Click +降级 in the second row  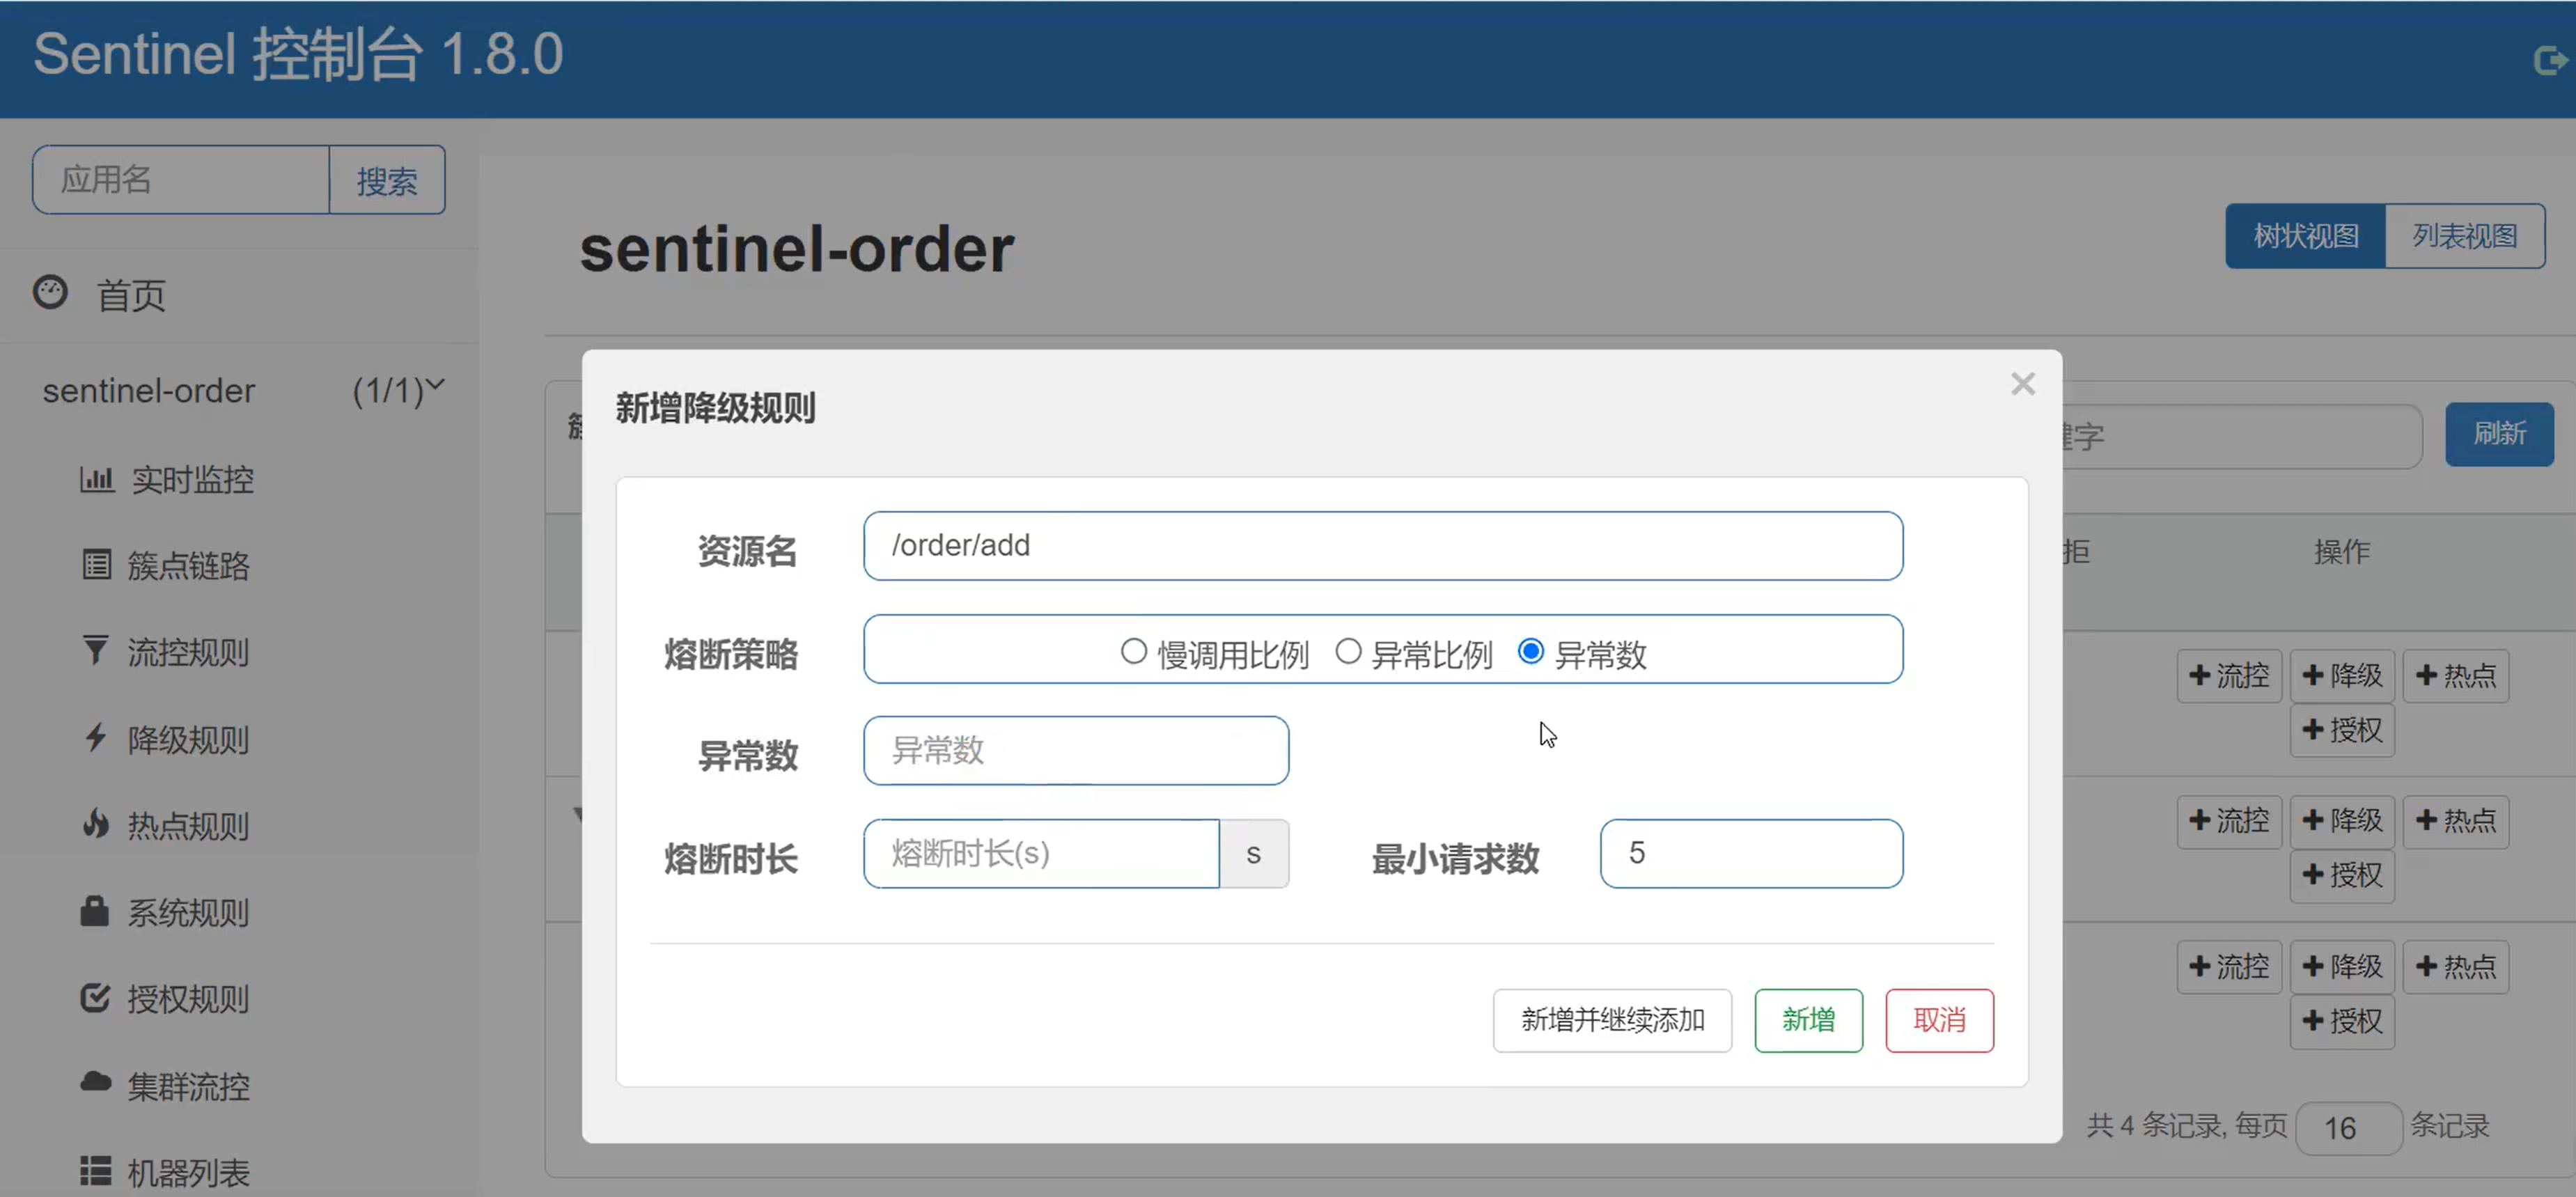point(2342,821)
